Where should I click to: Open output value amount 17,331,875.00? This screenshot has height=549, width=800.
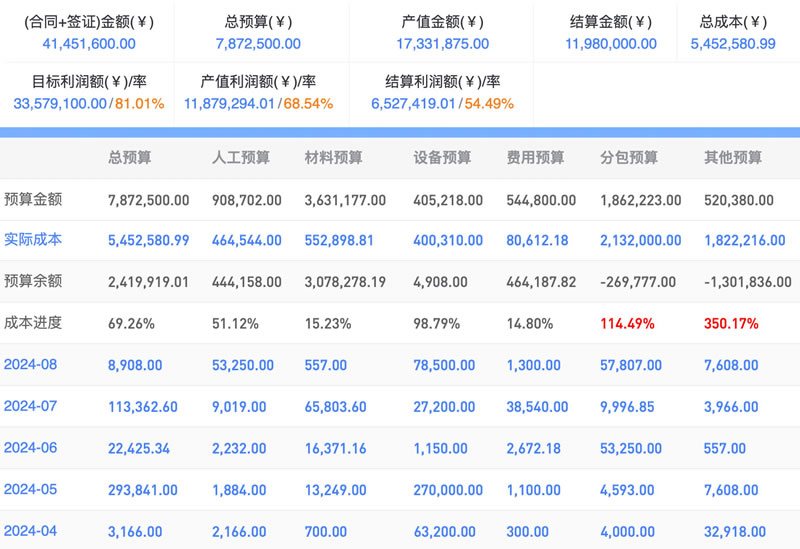pyautogui.click(x=442, y=44)
